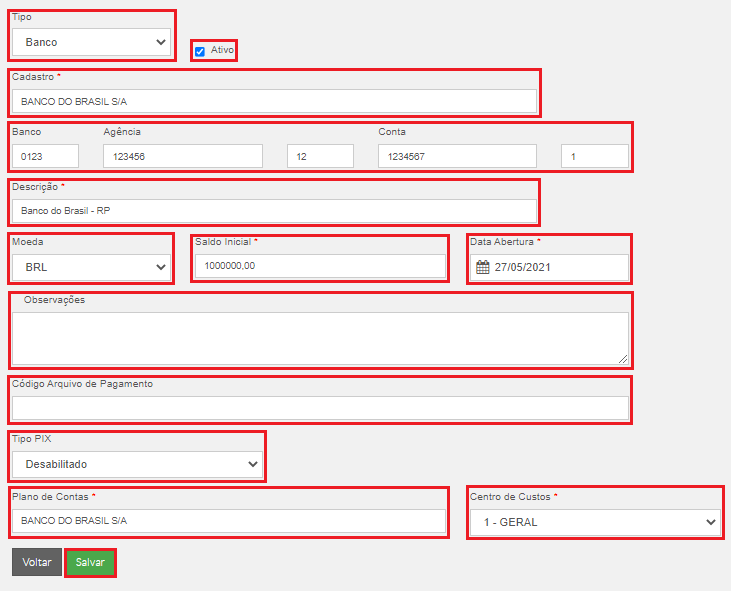Click the Observações label text
This screenshot has width=731, height=591.
tap(55, 300)
